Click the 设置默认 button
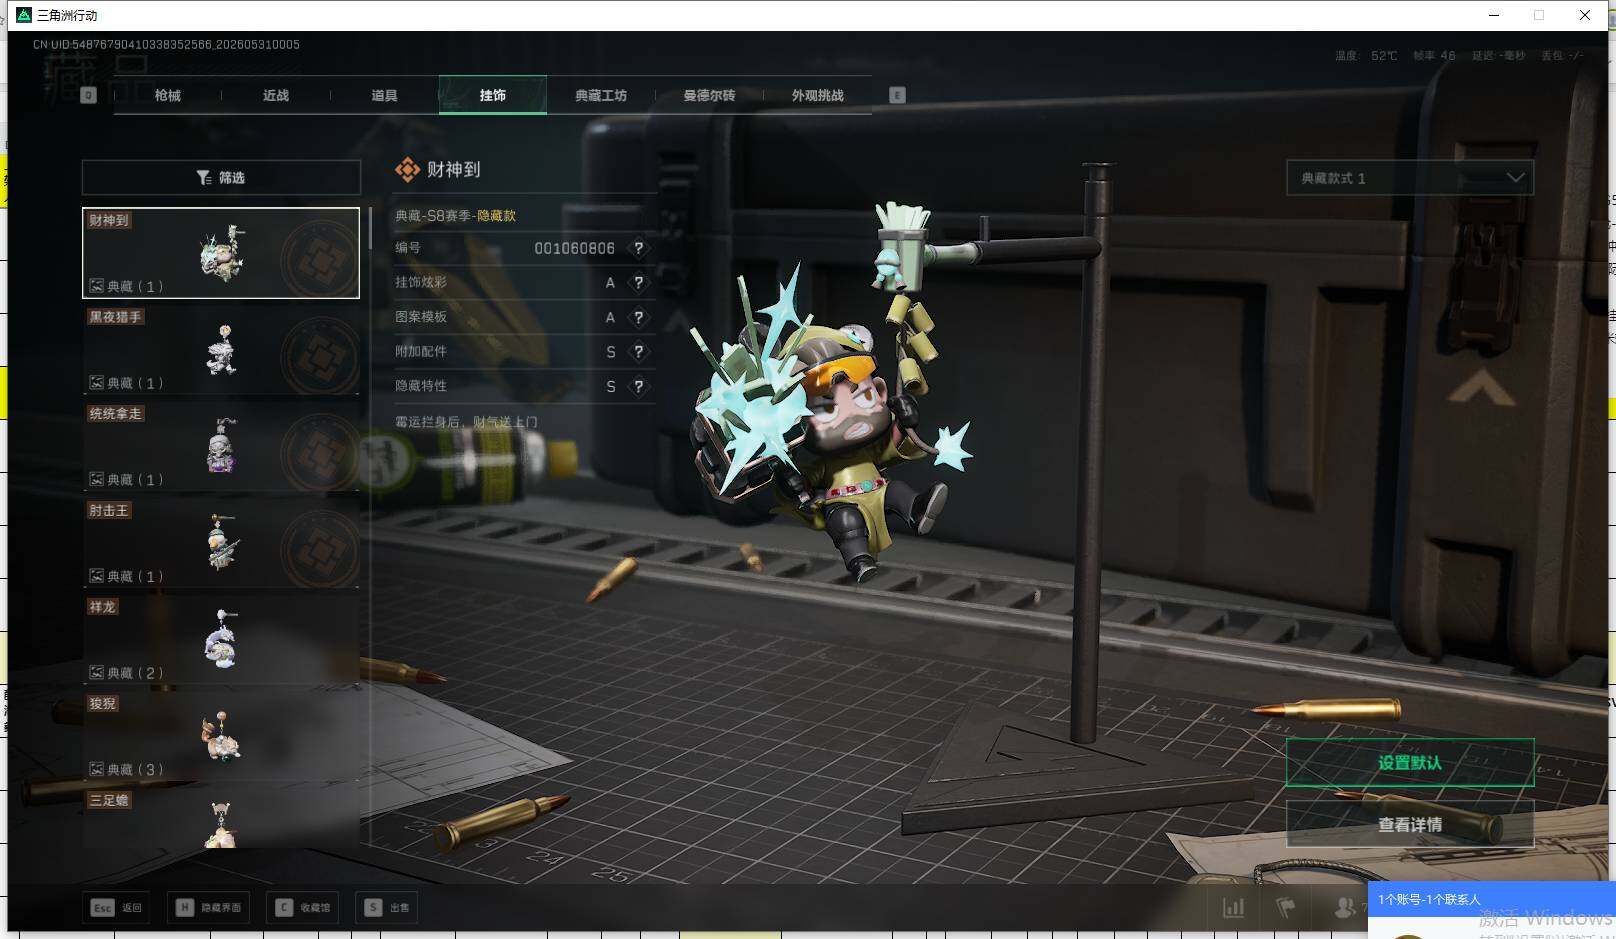Viewport: 1616px width, 939px height. tap(1410, 763)
